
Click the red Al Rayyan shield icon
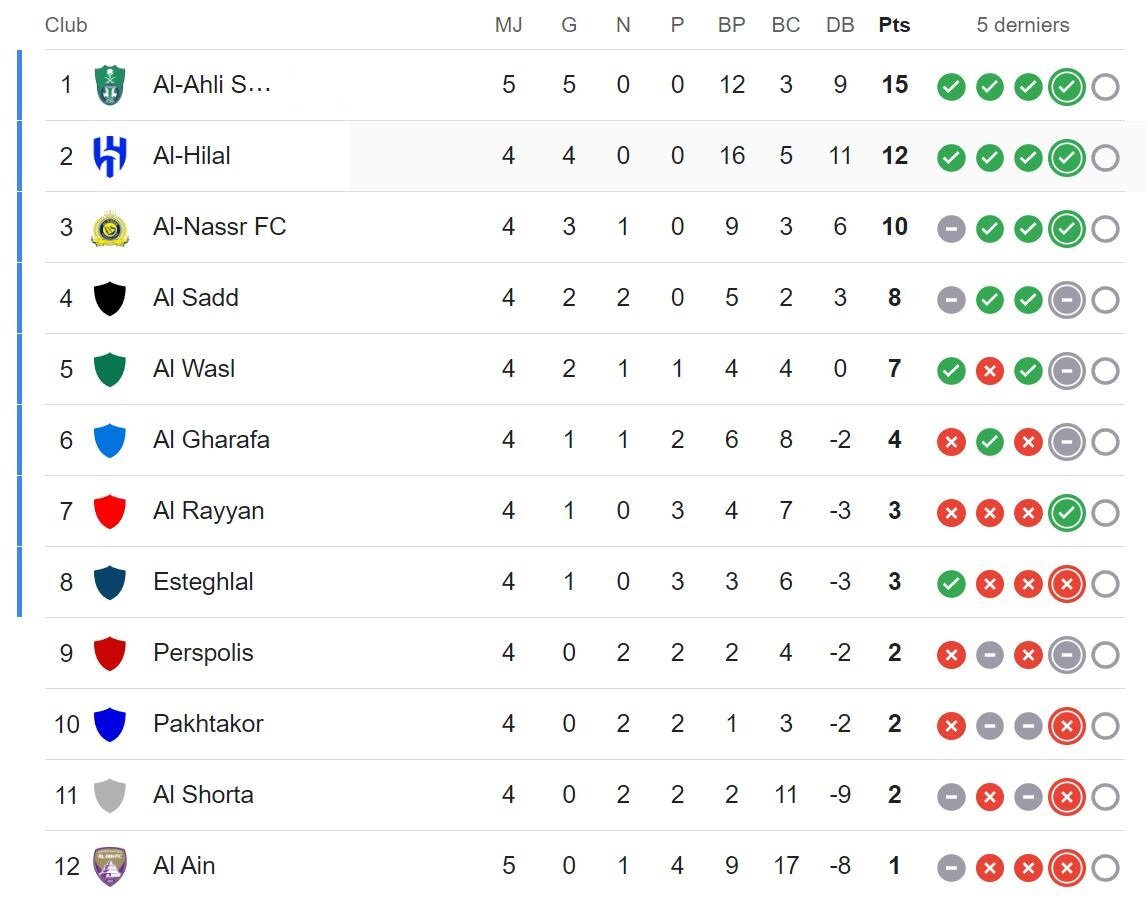109,512
